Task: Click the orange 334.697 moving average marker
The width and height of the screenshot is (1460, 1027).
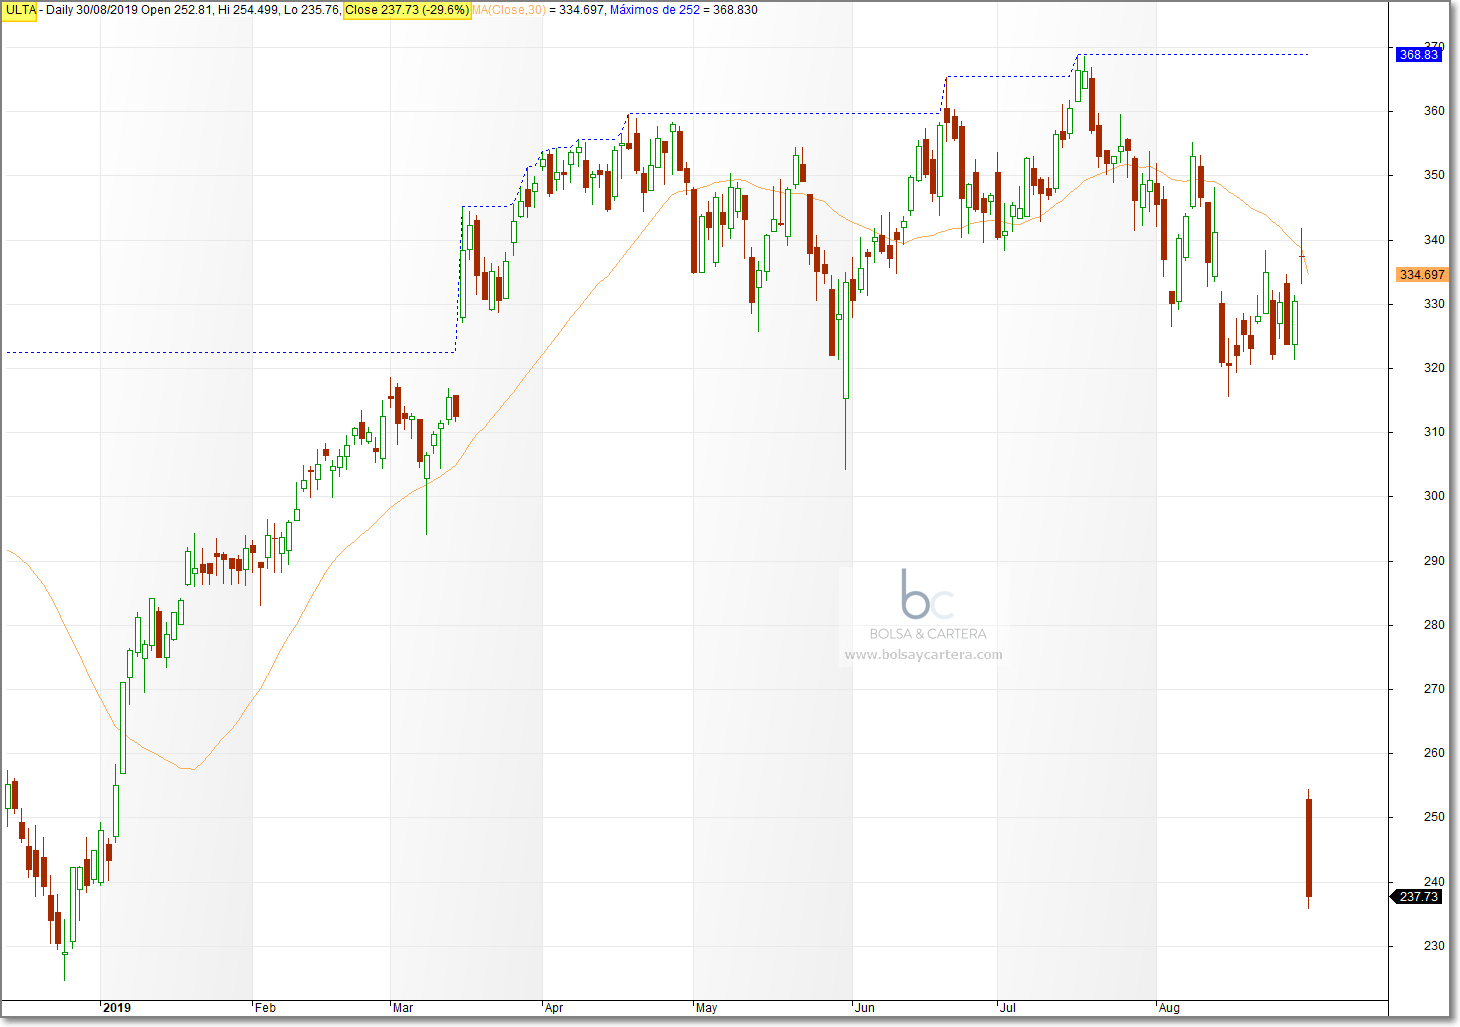Action: [x=1421, y=275]
